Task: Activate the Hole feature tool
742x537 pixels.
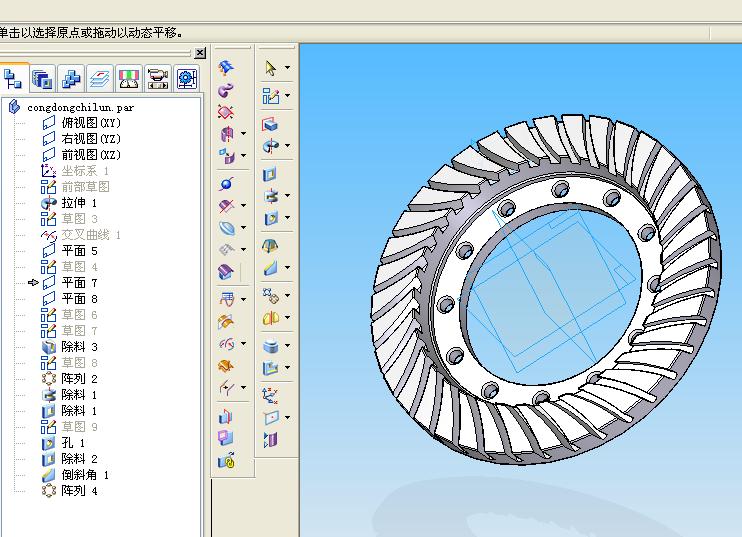Action: (x=271, y=218)
